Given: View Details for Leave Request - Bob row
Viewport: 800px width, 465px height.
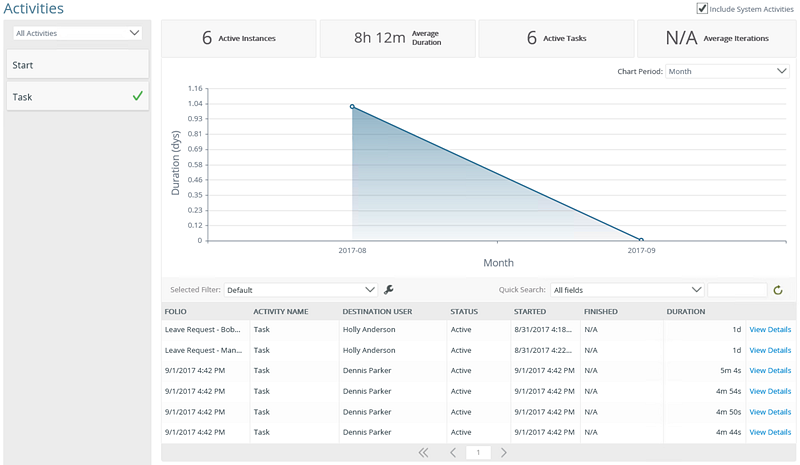Looking at the screenshot, I should pos(770,329).
